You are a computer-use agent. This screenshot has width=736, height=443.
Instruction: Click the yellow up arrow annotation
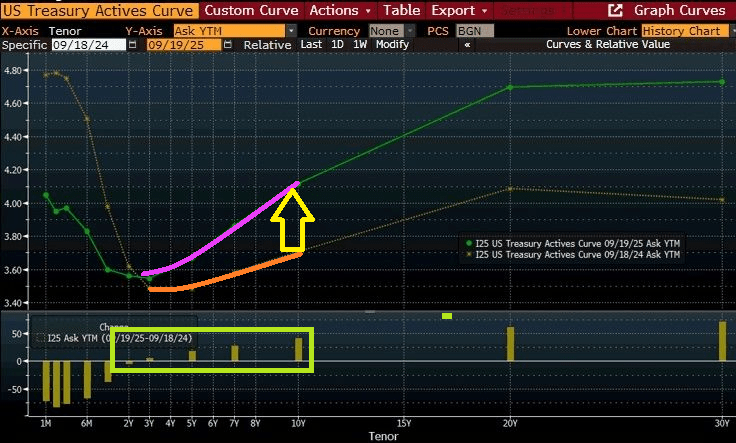click(296, 218)
